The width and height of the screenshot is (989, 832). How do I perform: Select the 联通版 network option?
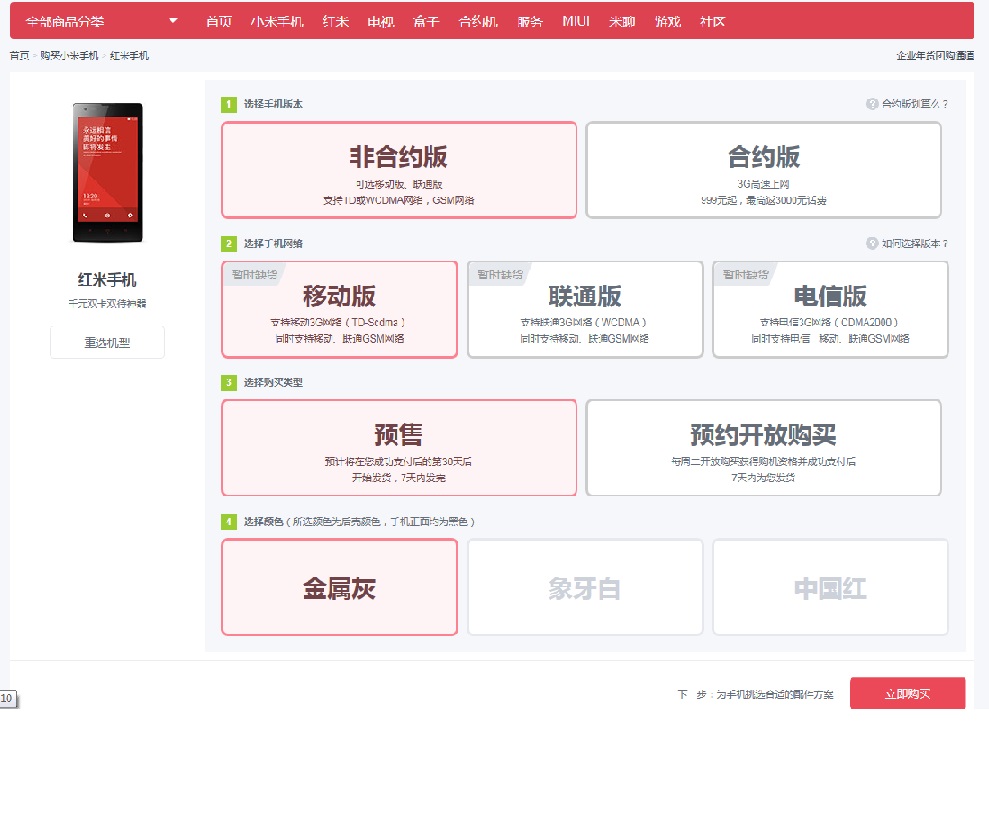(585, 309)
